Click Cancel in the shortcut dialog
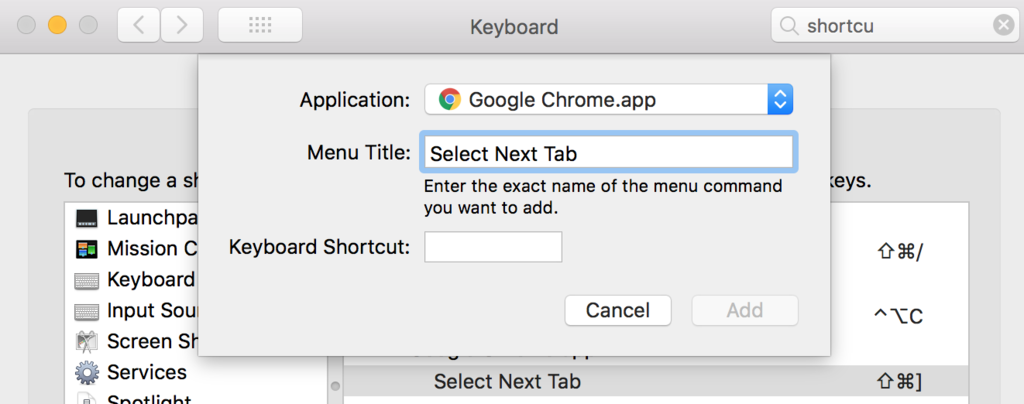This screenshot has width=1024, height=404. 618,310
